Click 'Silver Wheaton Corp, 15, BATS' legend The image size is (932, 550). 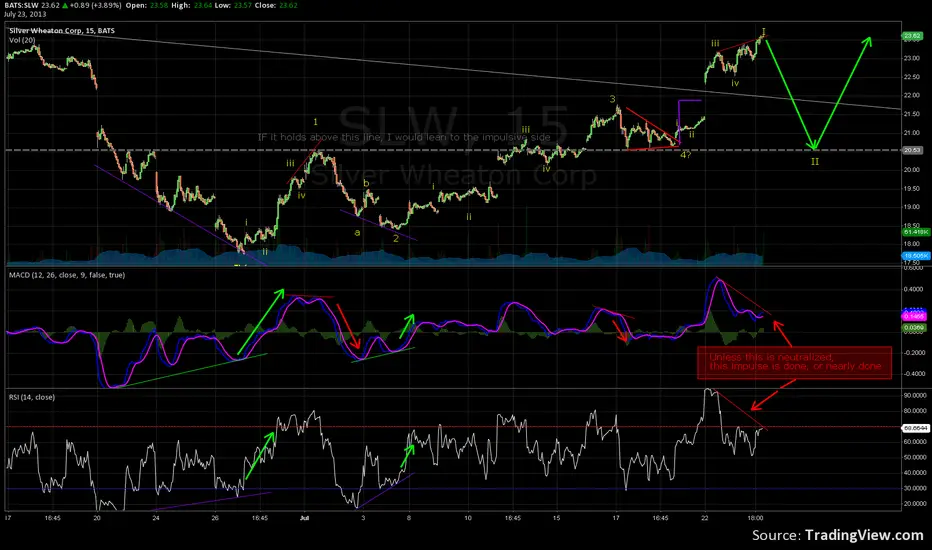click(x=62, y=31)
